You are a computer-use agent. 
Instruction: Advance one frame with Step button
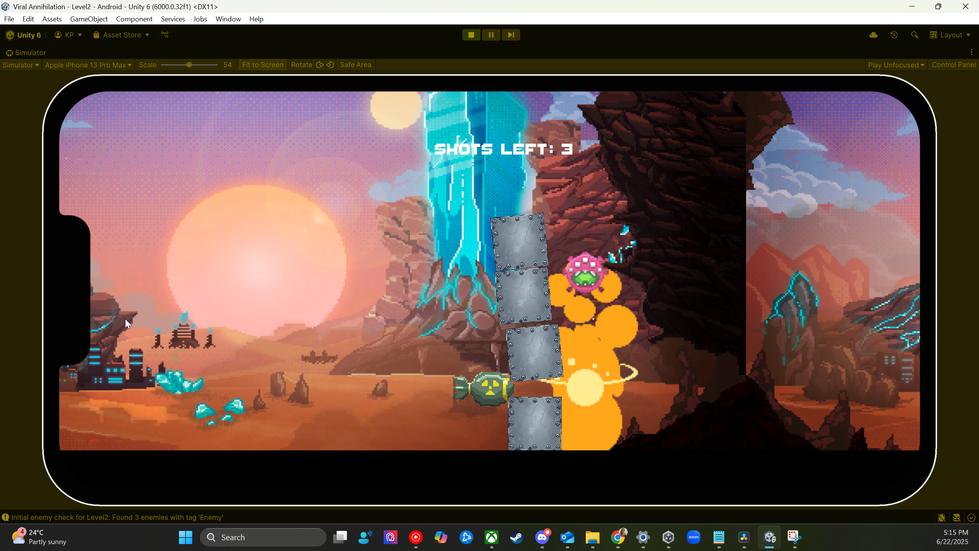click(x=511, y=35)
